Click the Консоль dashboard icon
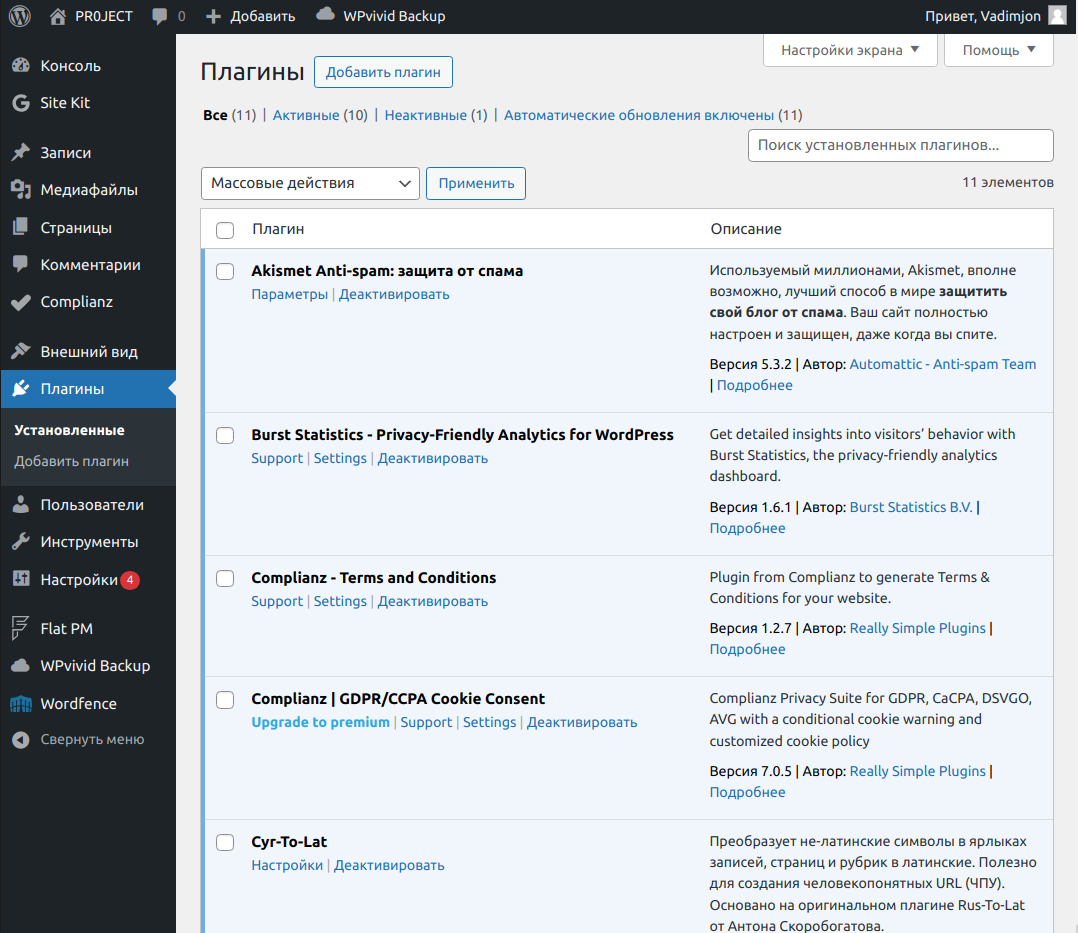This screenshot has height=933, width=1078. click(x=21, y=65)
